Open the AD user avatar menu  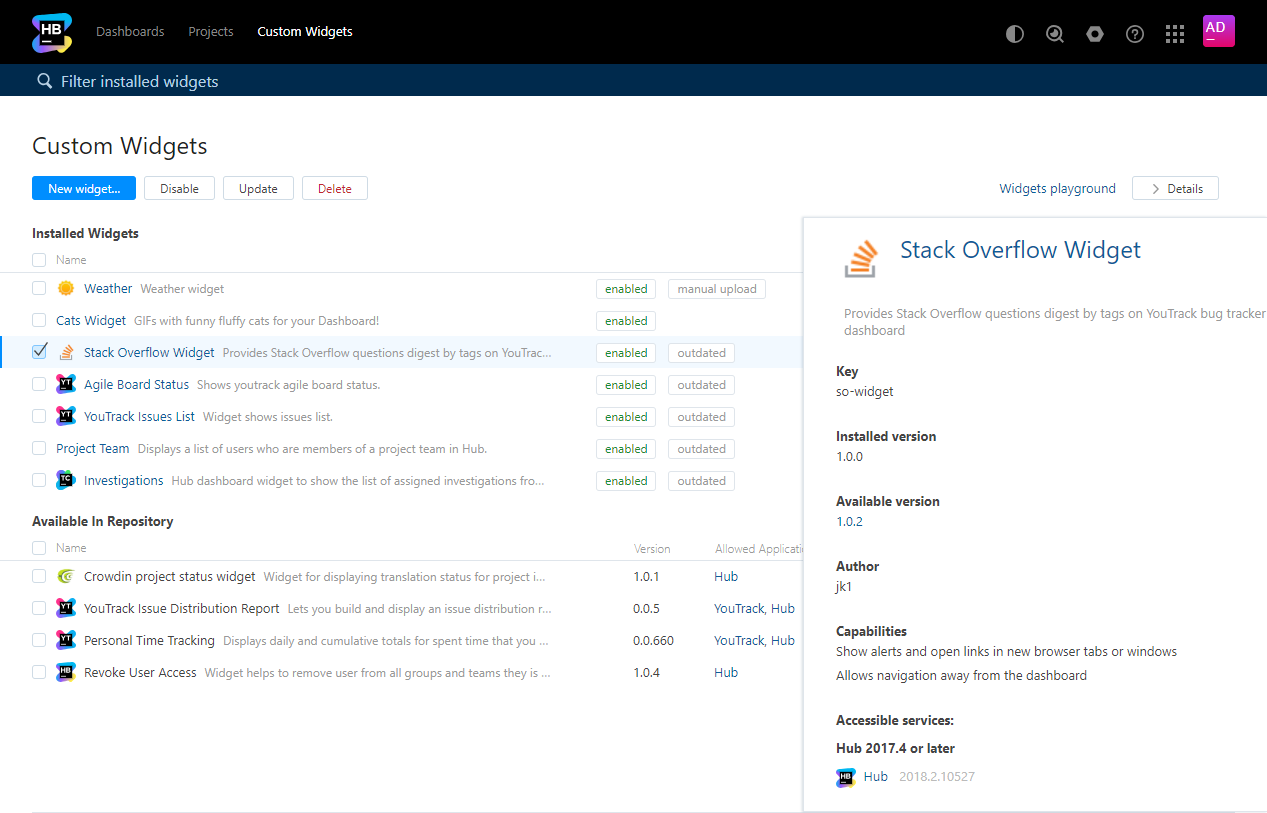click(1218, 31)
